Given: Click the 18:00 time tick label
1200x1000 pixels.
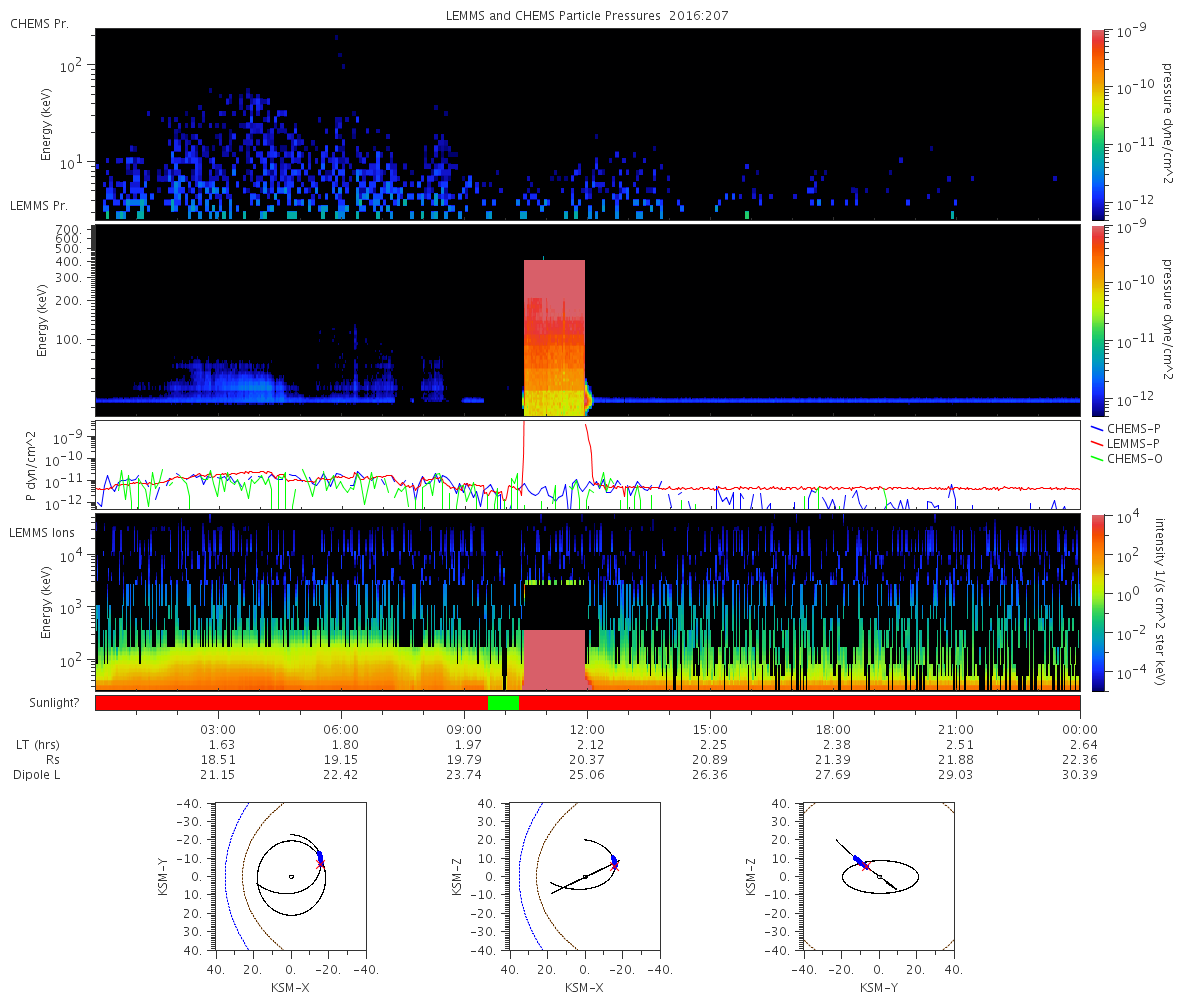Looking at the screenshot, I should point(833,729).
